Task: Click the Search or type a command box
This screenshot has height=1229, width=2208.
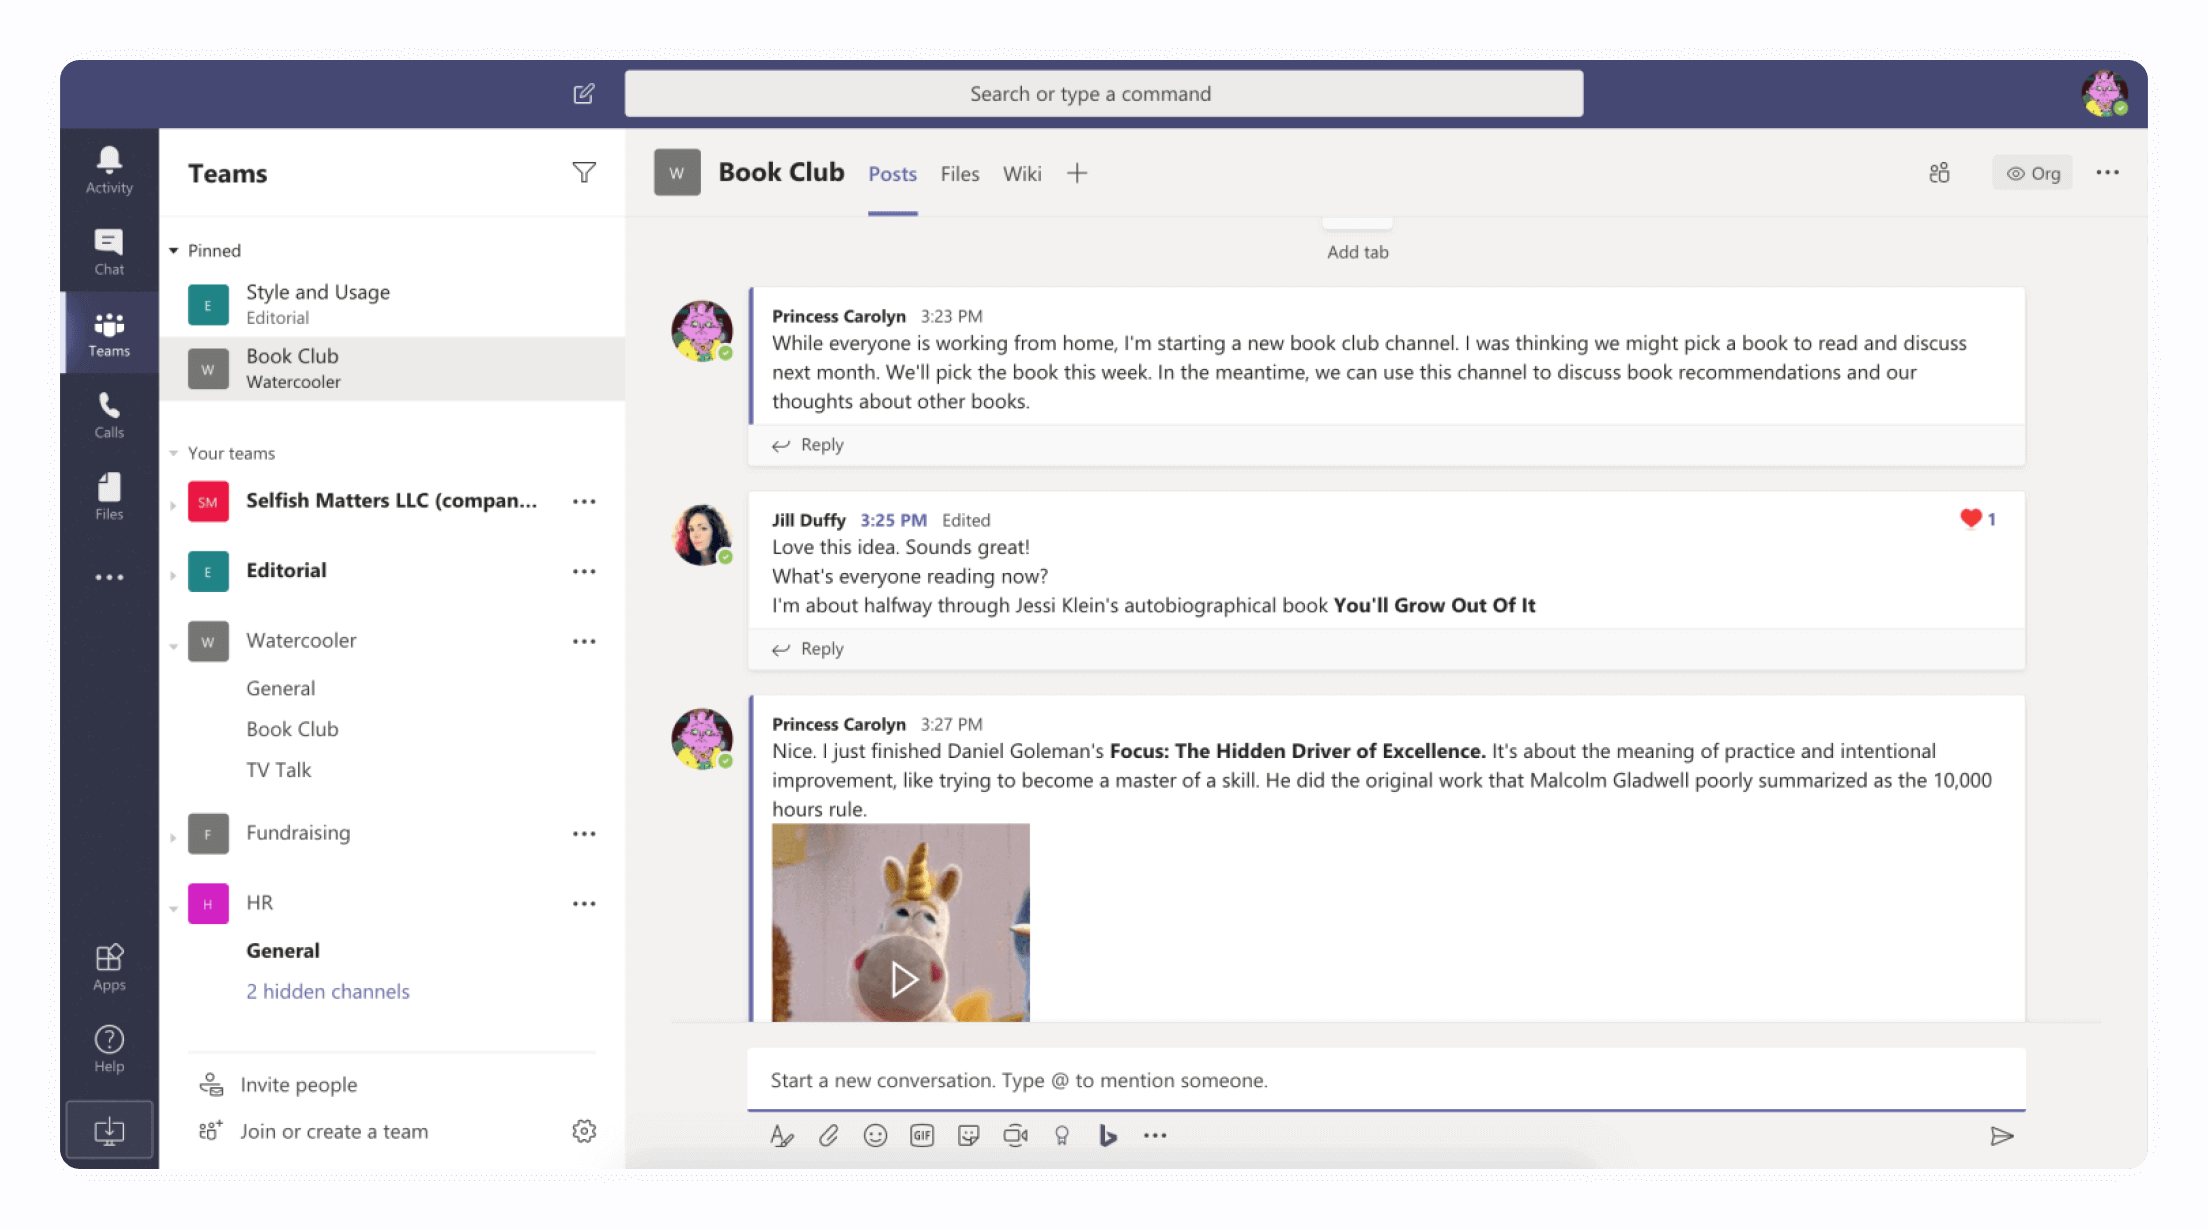Action: pos(1103,94)
